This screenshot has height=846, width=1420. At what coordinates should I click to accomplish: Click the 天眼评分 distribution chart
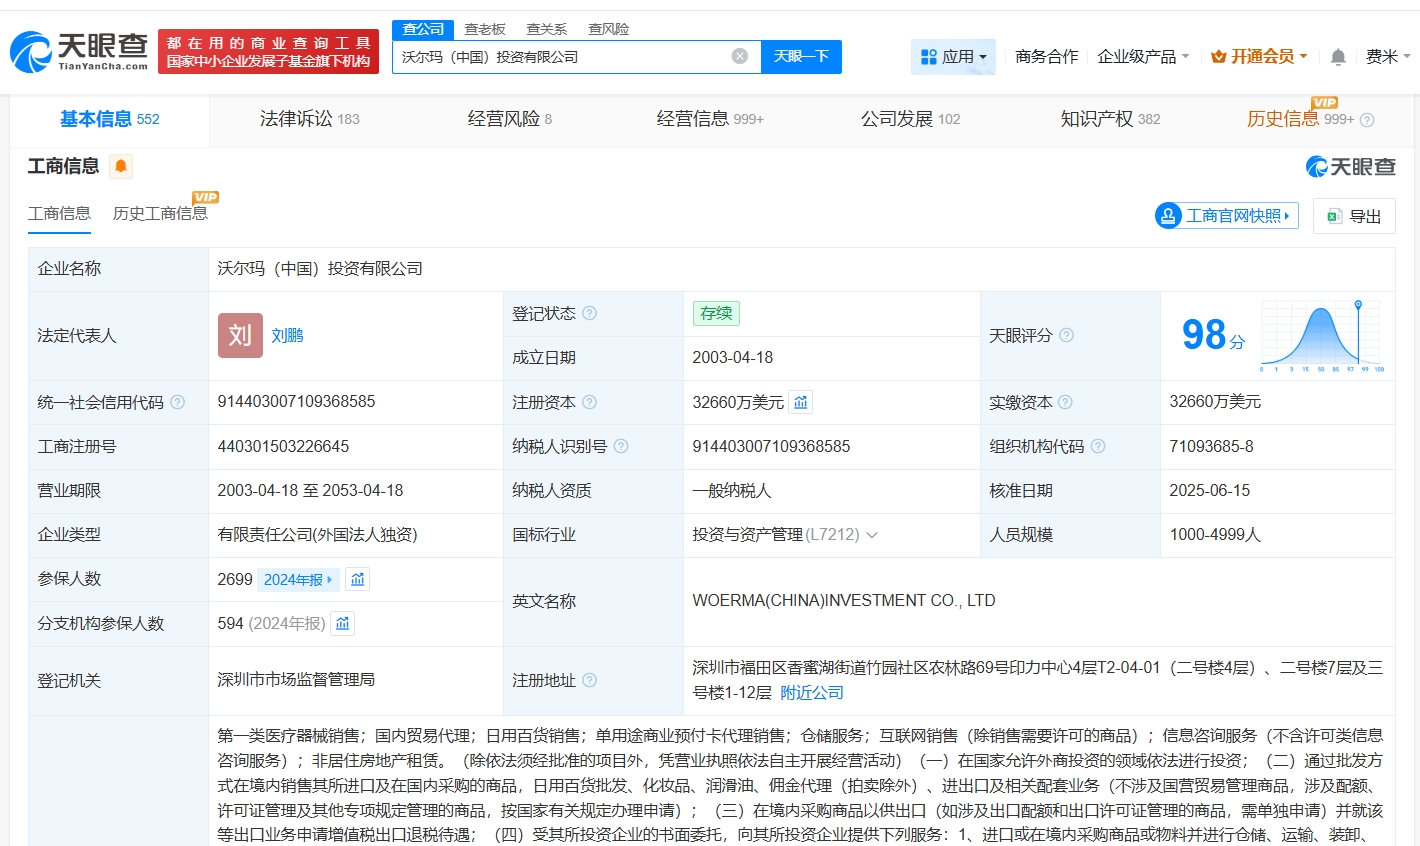point(1322,335)
